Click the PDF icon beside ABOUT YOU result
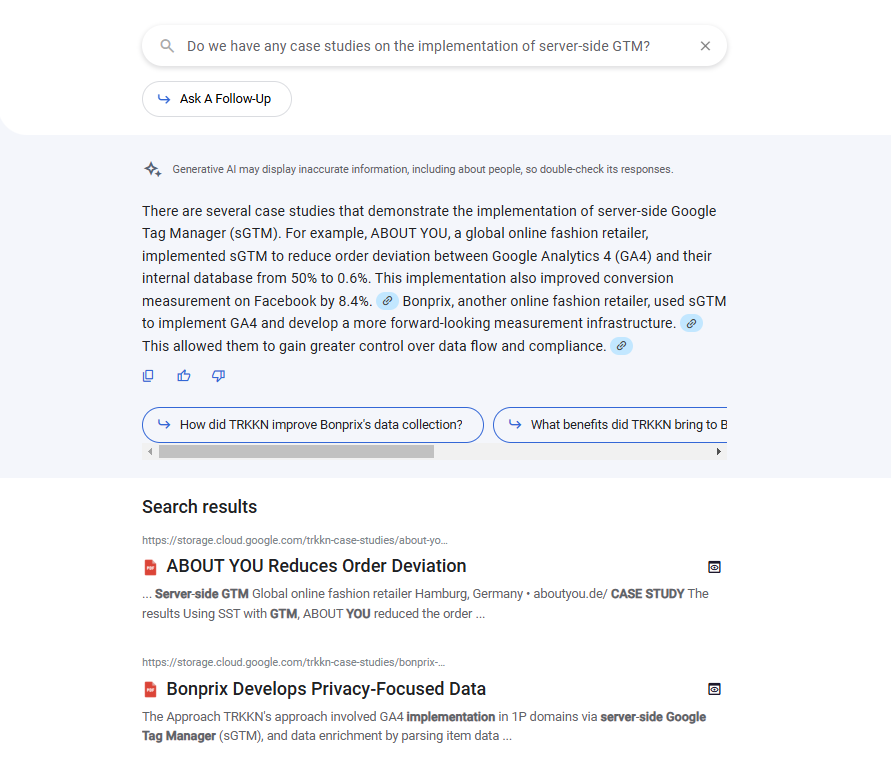Viewport: 891px width, 758px height. [x=150, y=566]
